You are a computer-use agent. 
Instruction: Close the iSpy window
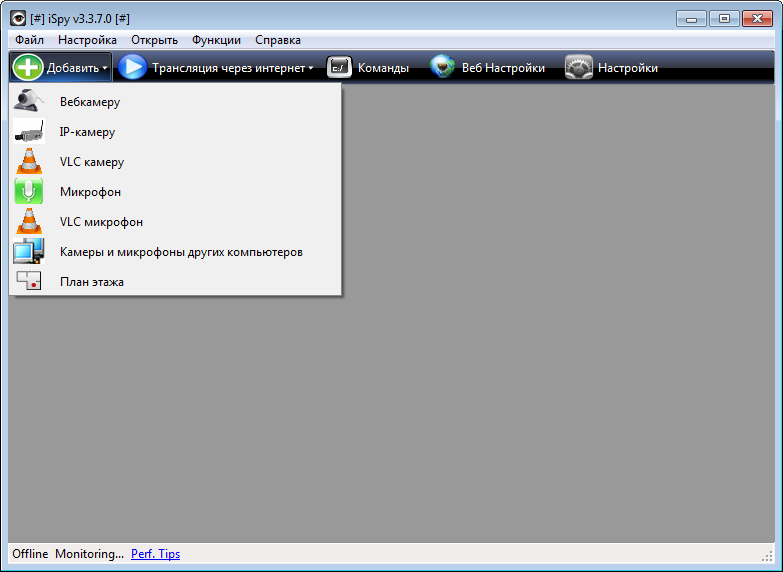(757, 19)
